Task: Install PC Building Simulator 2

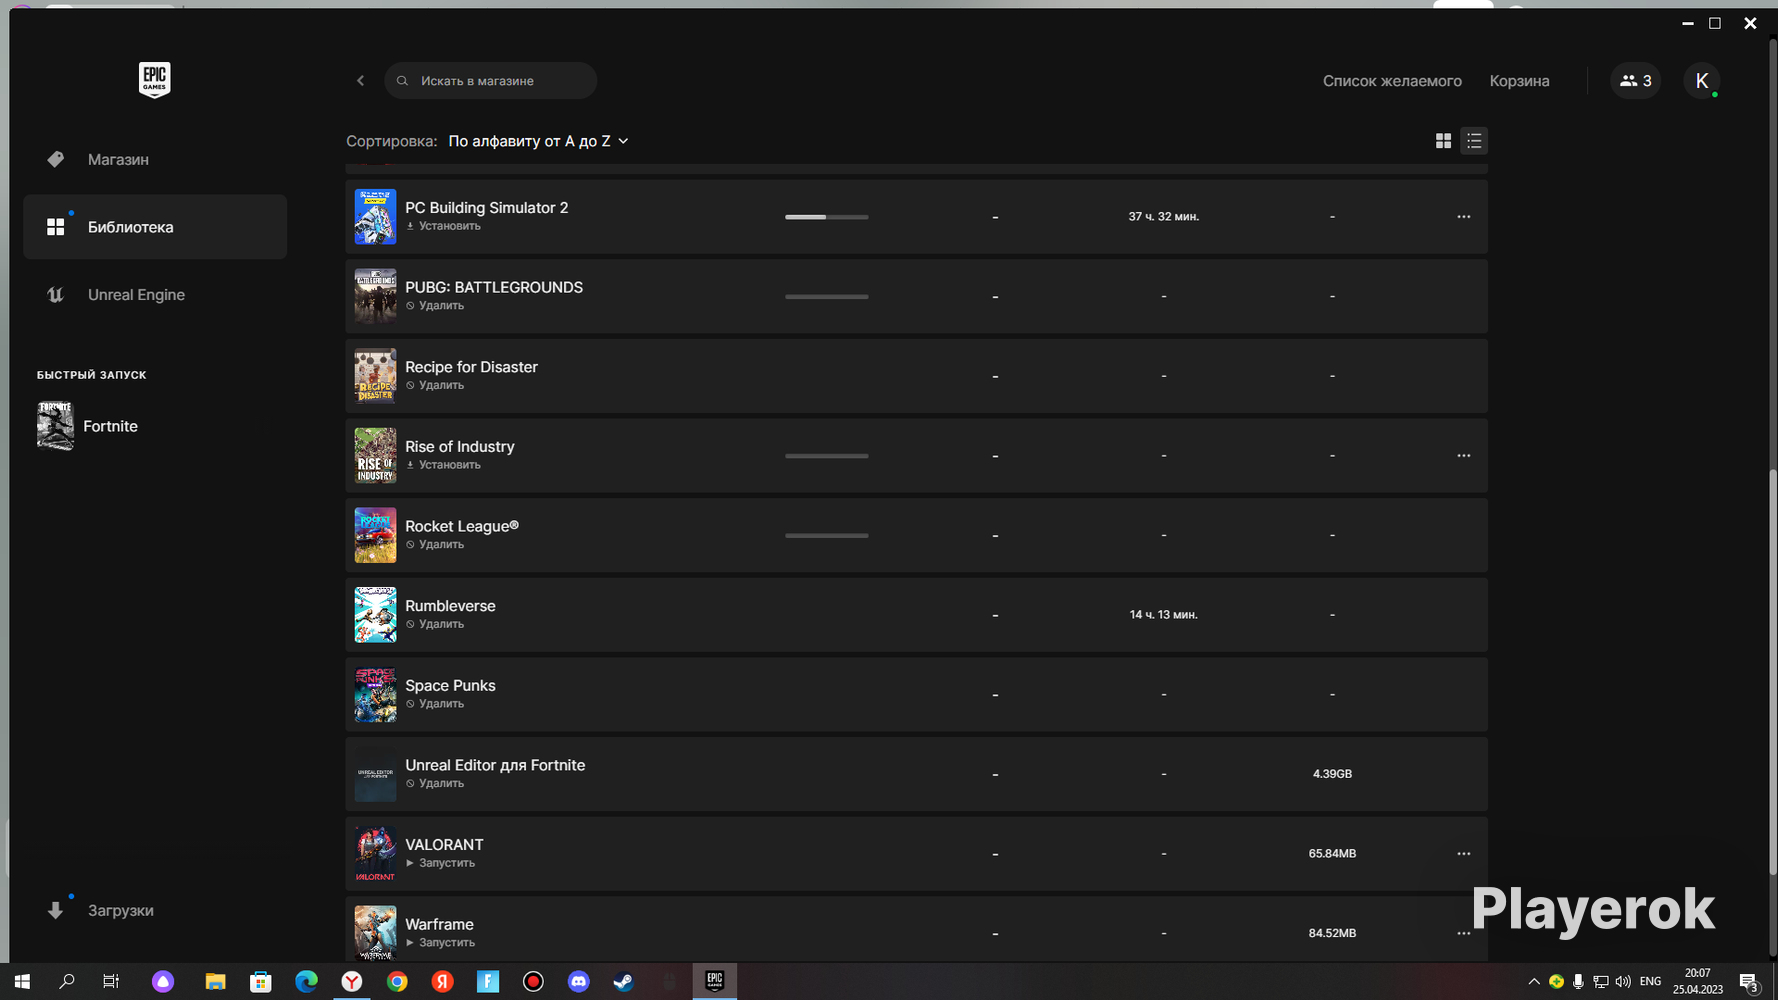Action: point(443,226)
